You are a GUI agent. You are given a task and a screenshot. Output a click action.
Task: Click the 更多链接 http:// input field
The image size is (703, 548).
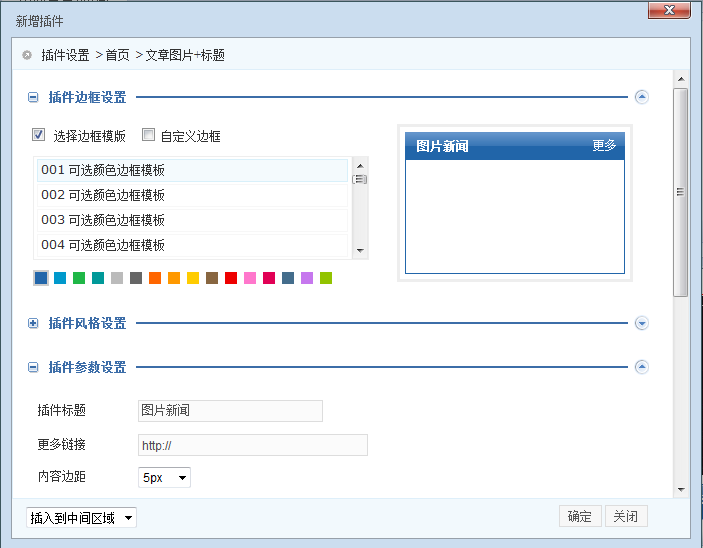[252, 445]
